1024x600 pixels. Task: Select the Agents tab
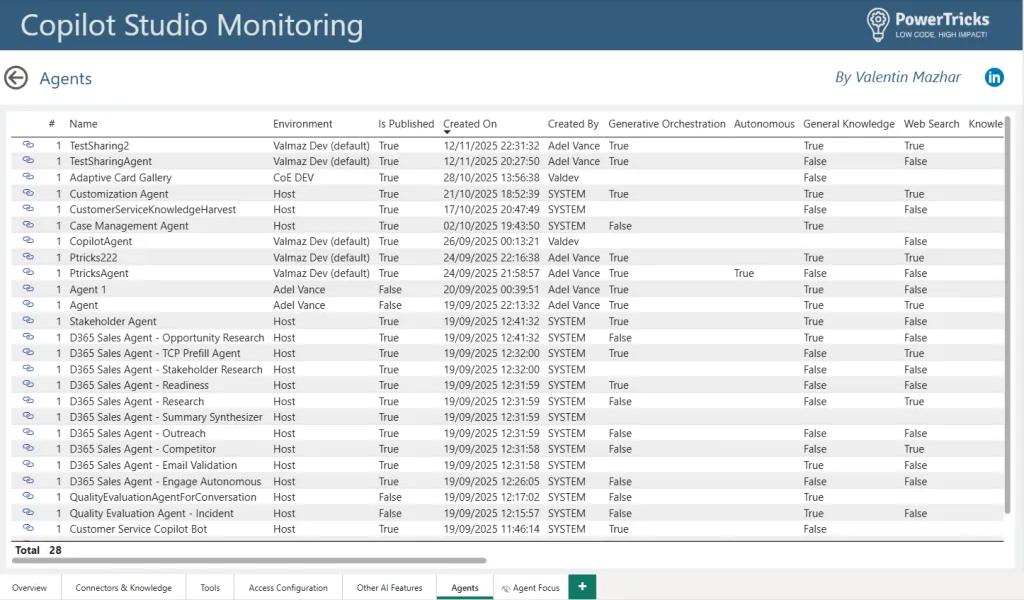click(465, 588)
